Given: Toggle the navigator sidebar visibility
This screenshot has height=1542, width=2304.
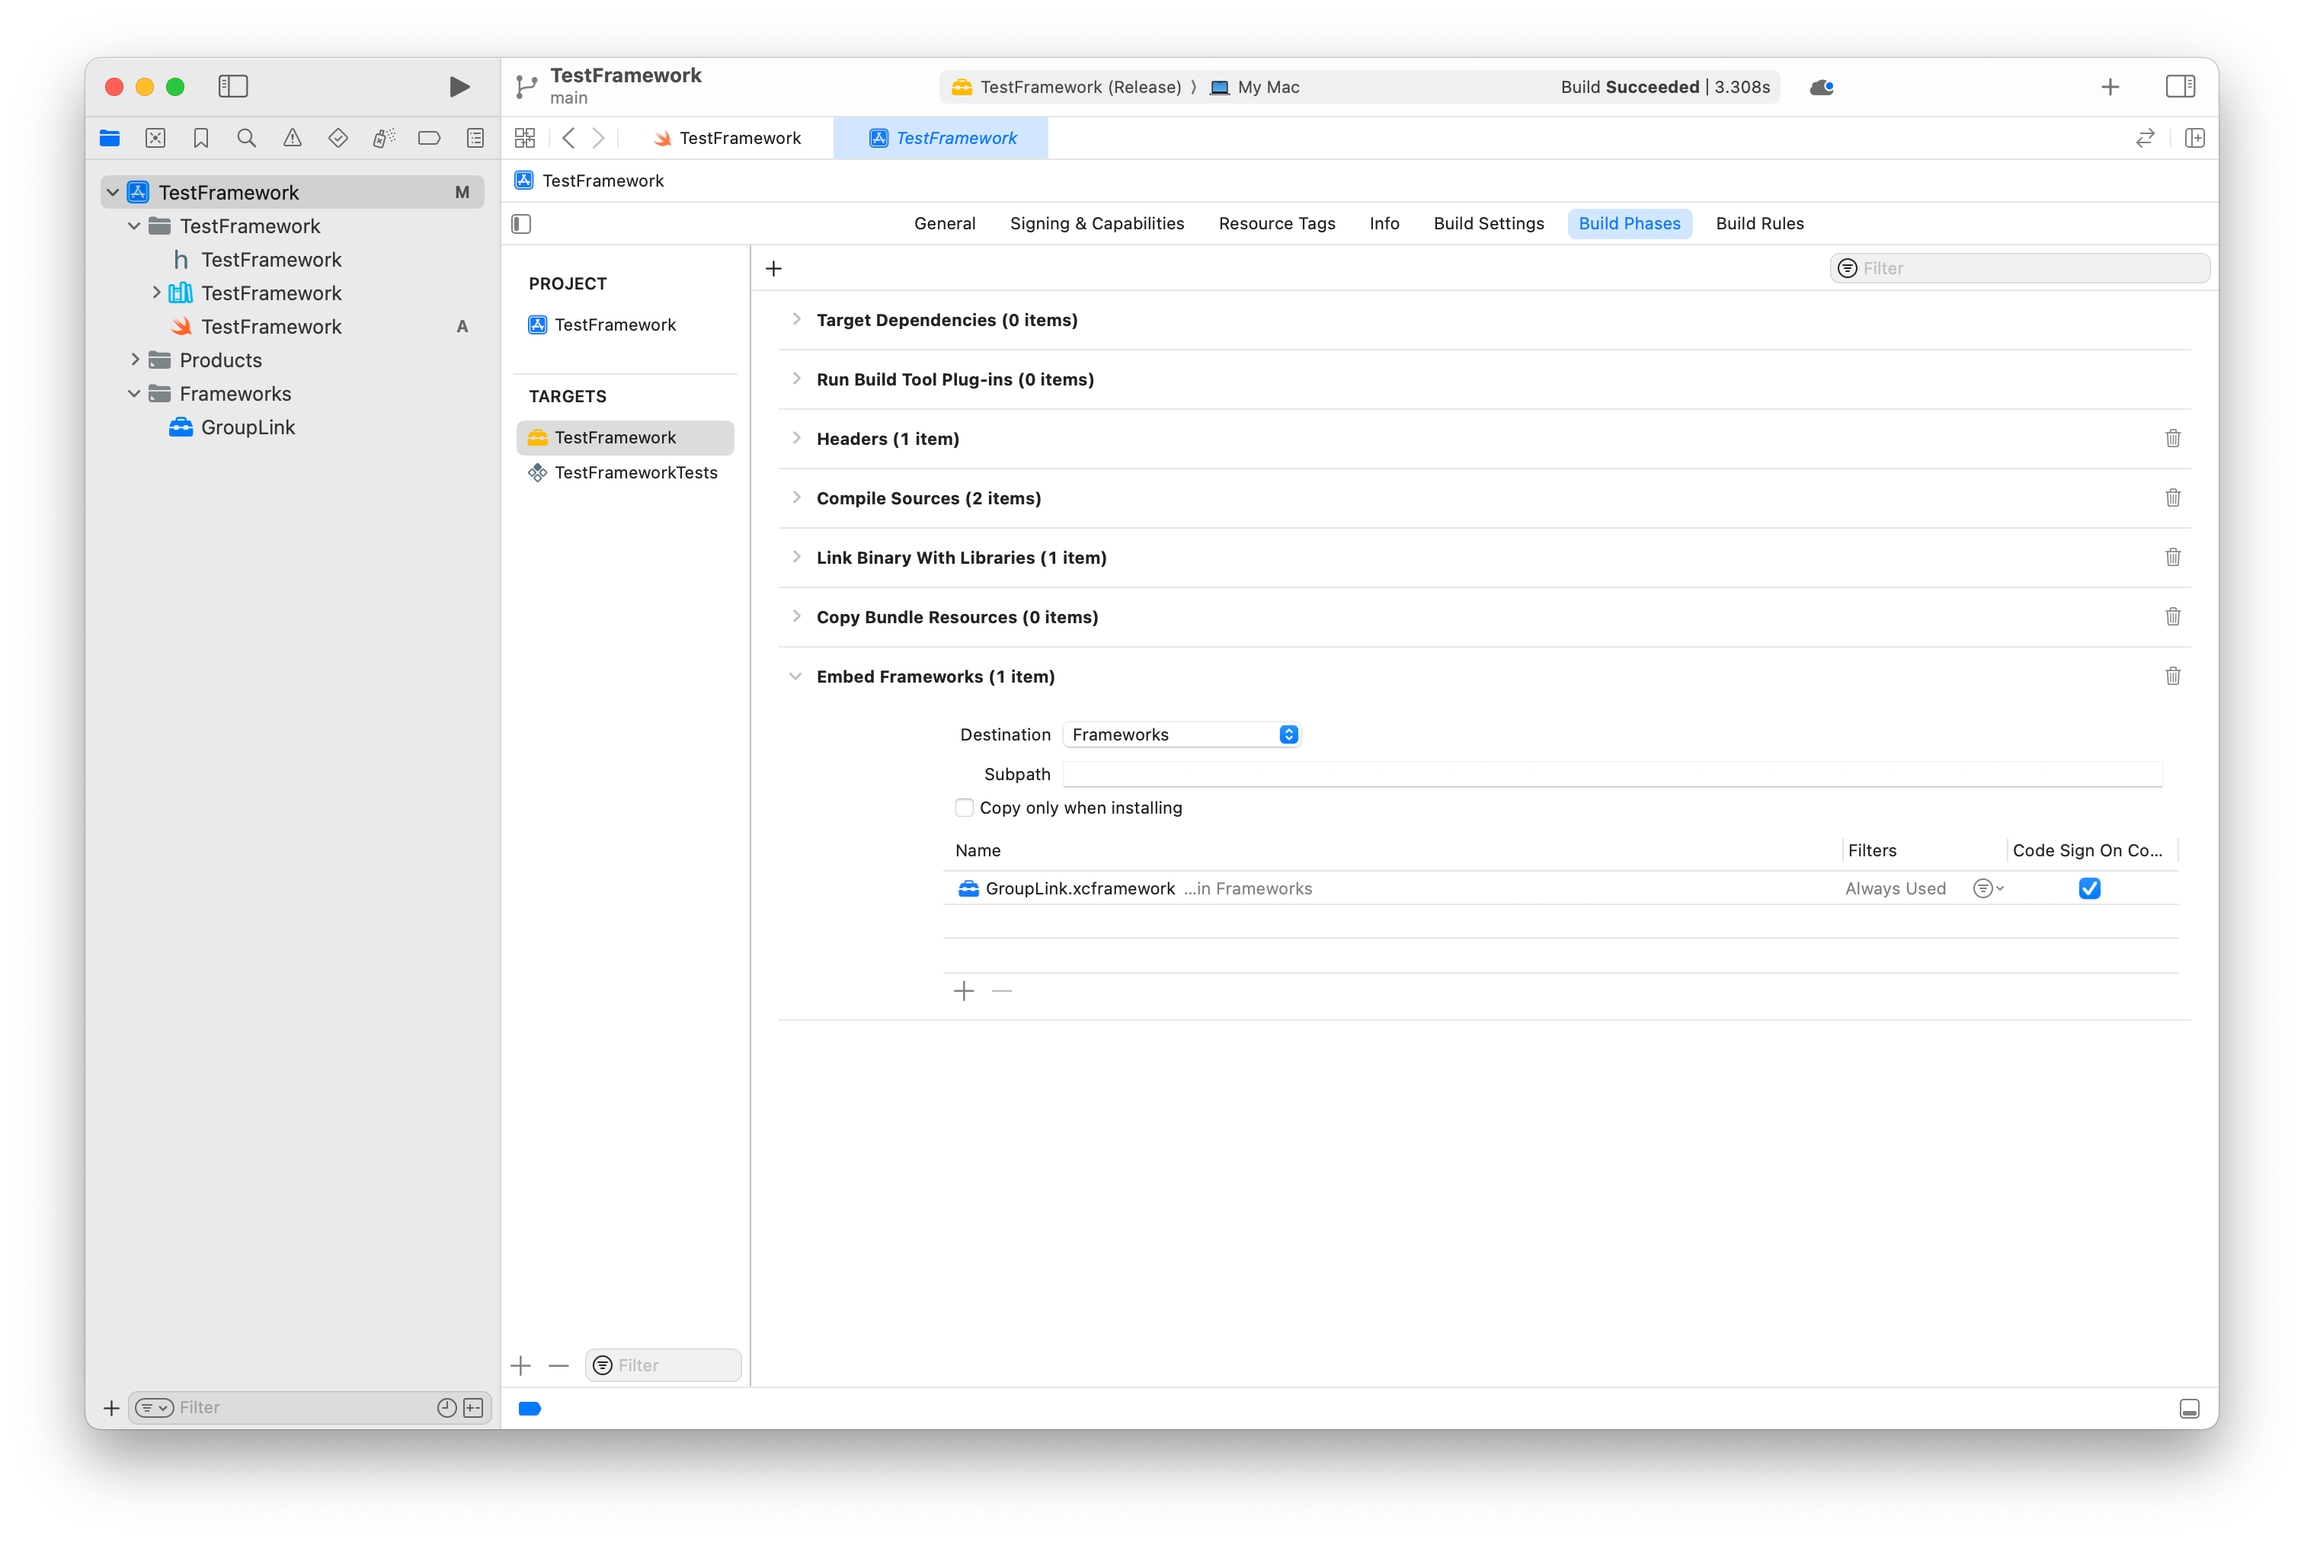Looking at the screenshot, I should click(x=233, y=87).
